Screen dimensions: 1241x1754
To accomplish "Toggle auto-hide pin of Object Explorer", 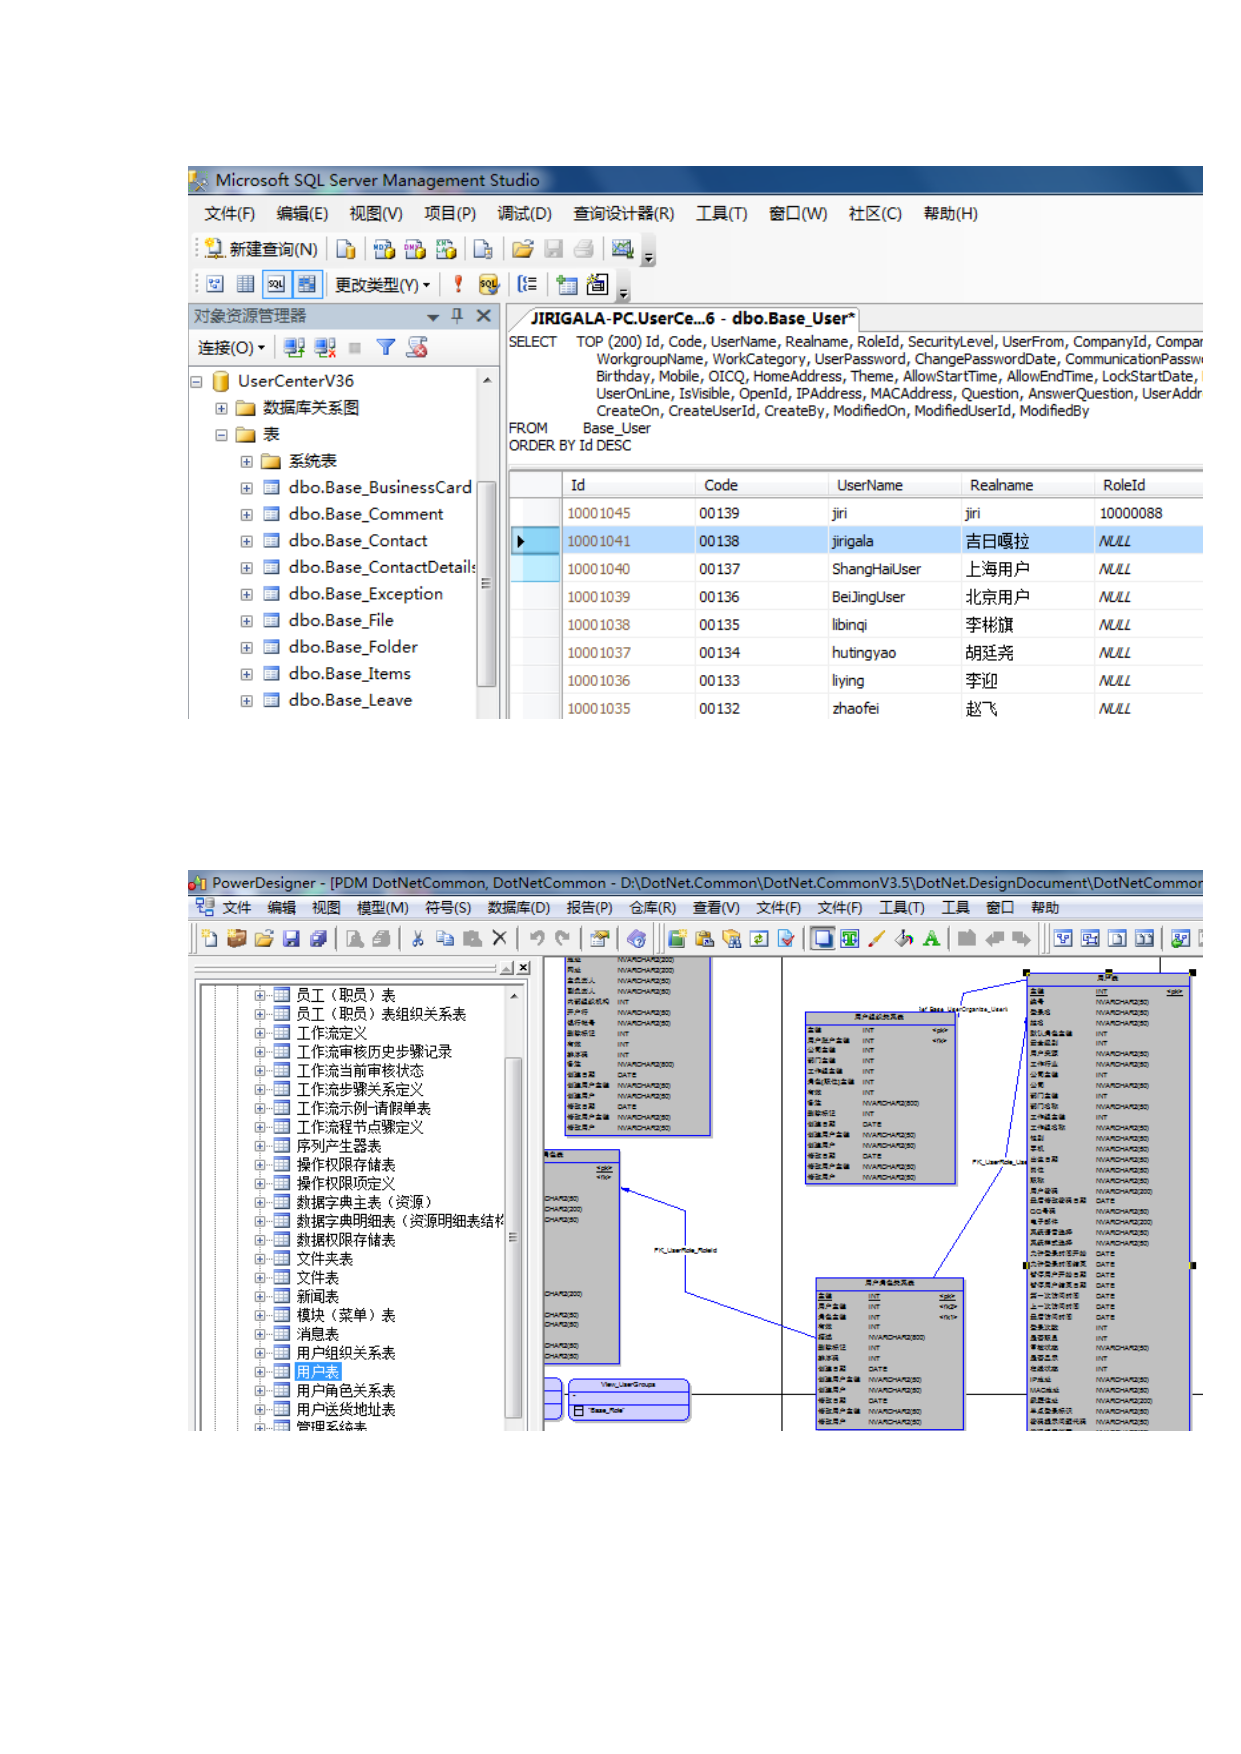I will (457, 316).
